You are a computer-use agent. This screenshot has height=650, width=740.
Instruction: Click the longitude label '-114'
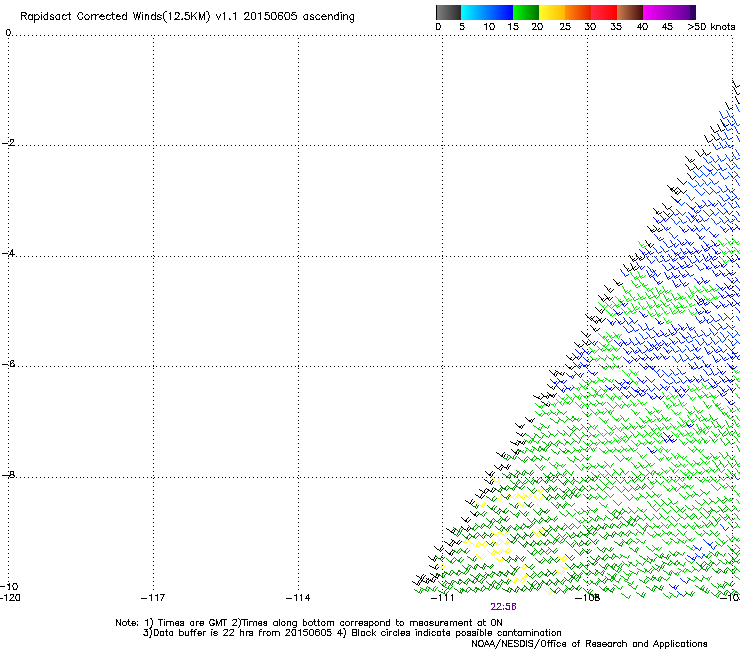click(298, 598)
